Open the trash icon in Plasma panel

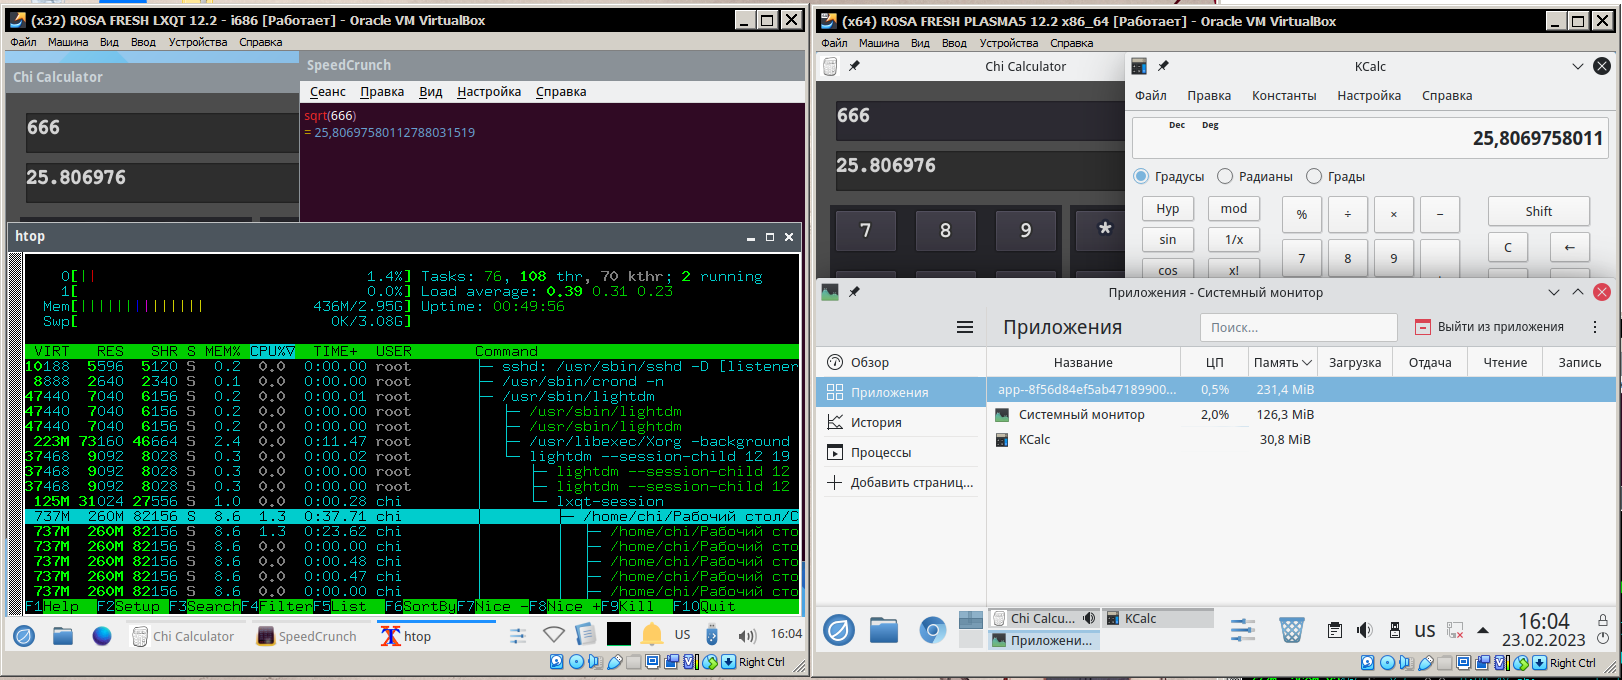1292,630
